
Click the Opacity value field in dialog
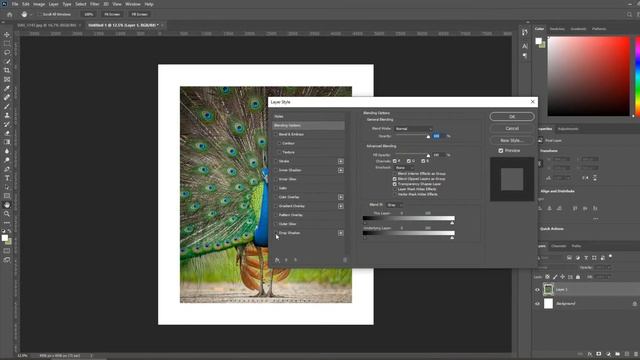click(438, 136)
